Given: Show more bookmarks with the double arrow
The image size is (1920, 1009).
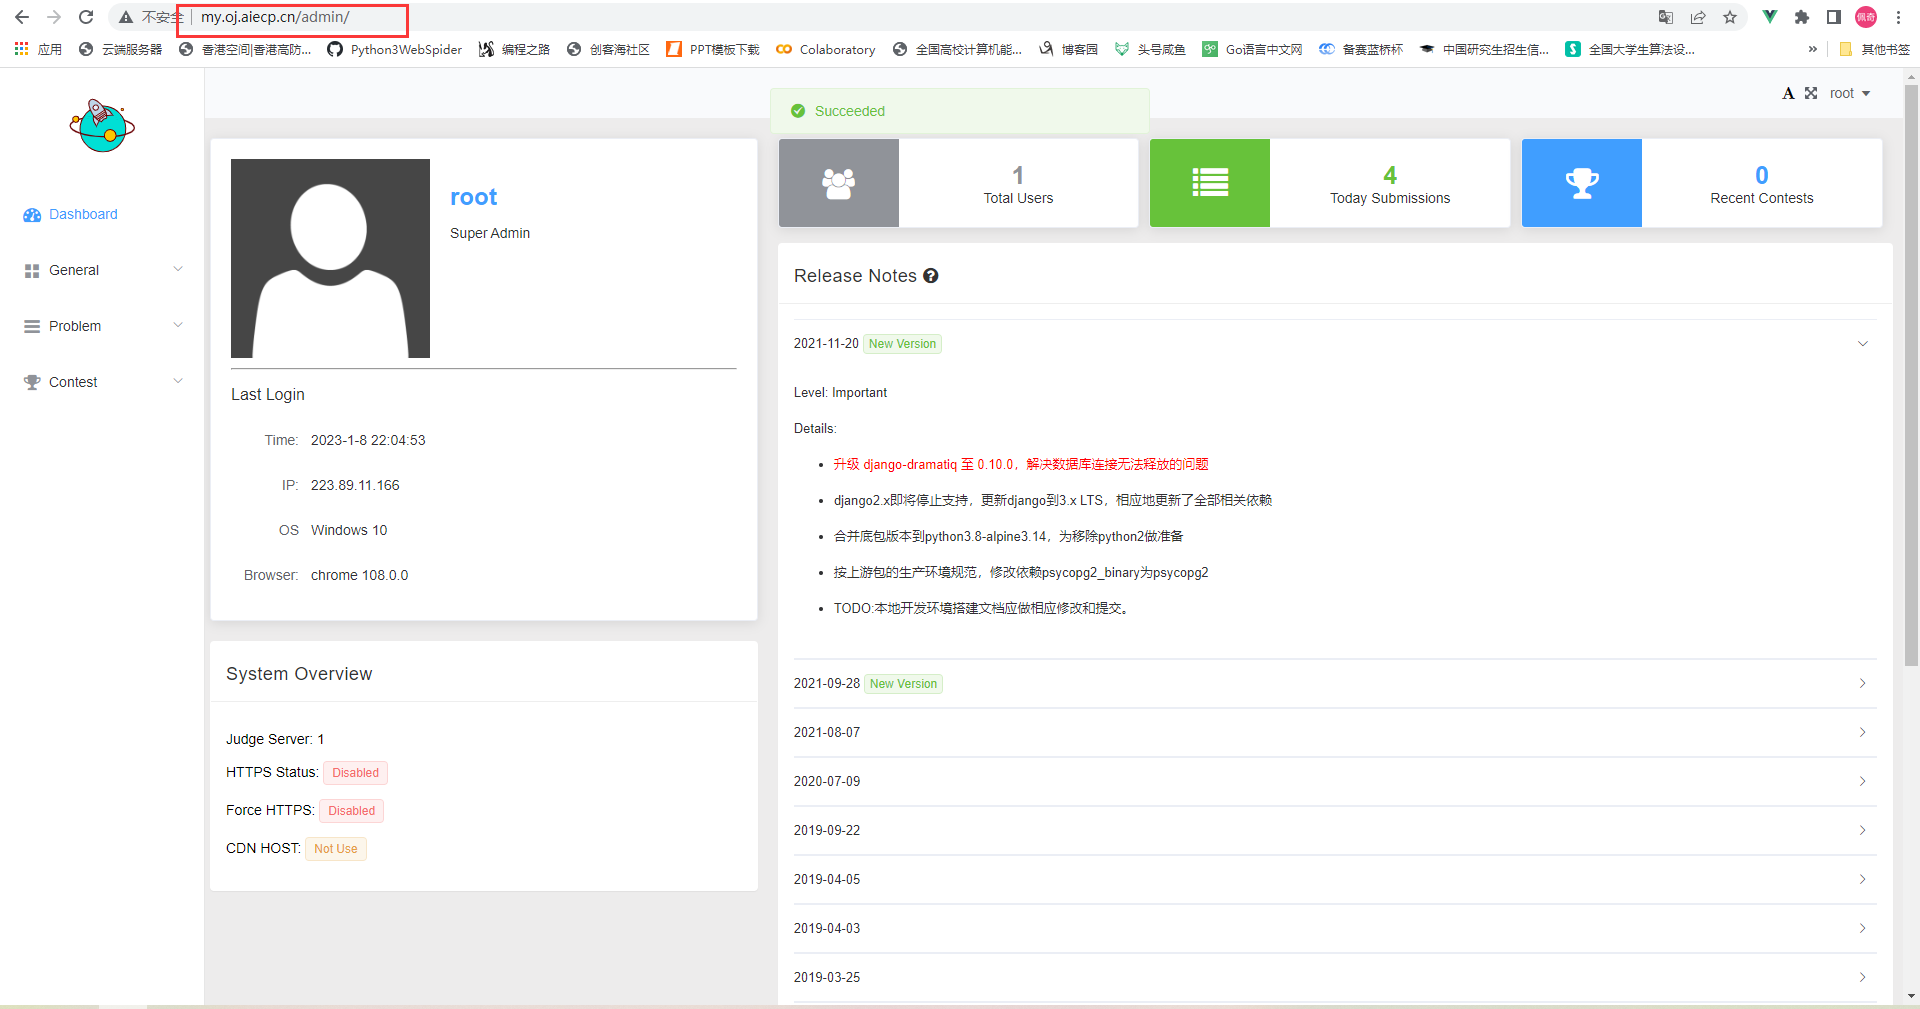Looking at the screenshot, I should click(1812, 49).
